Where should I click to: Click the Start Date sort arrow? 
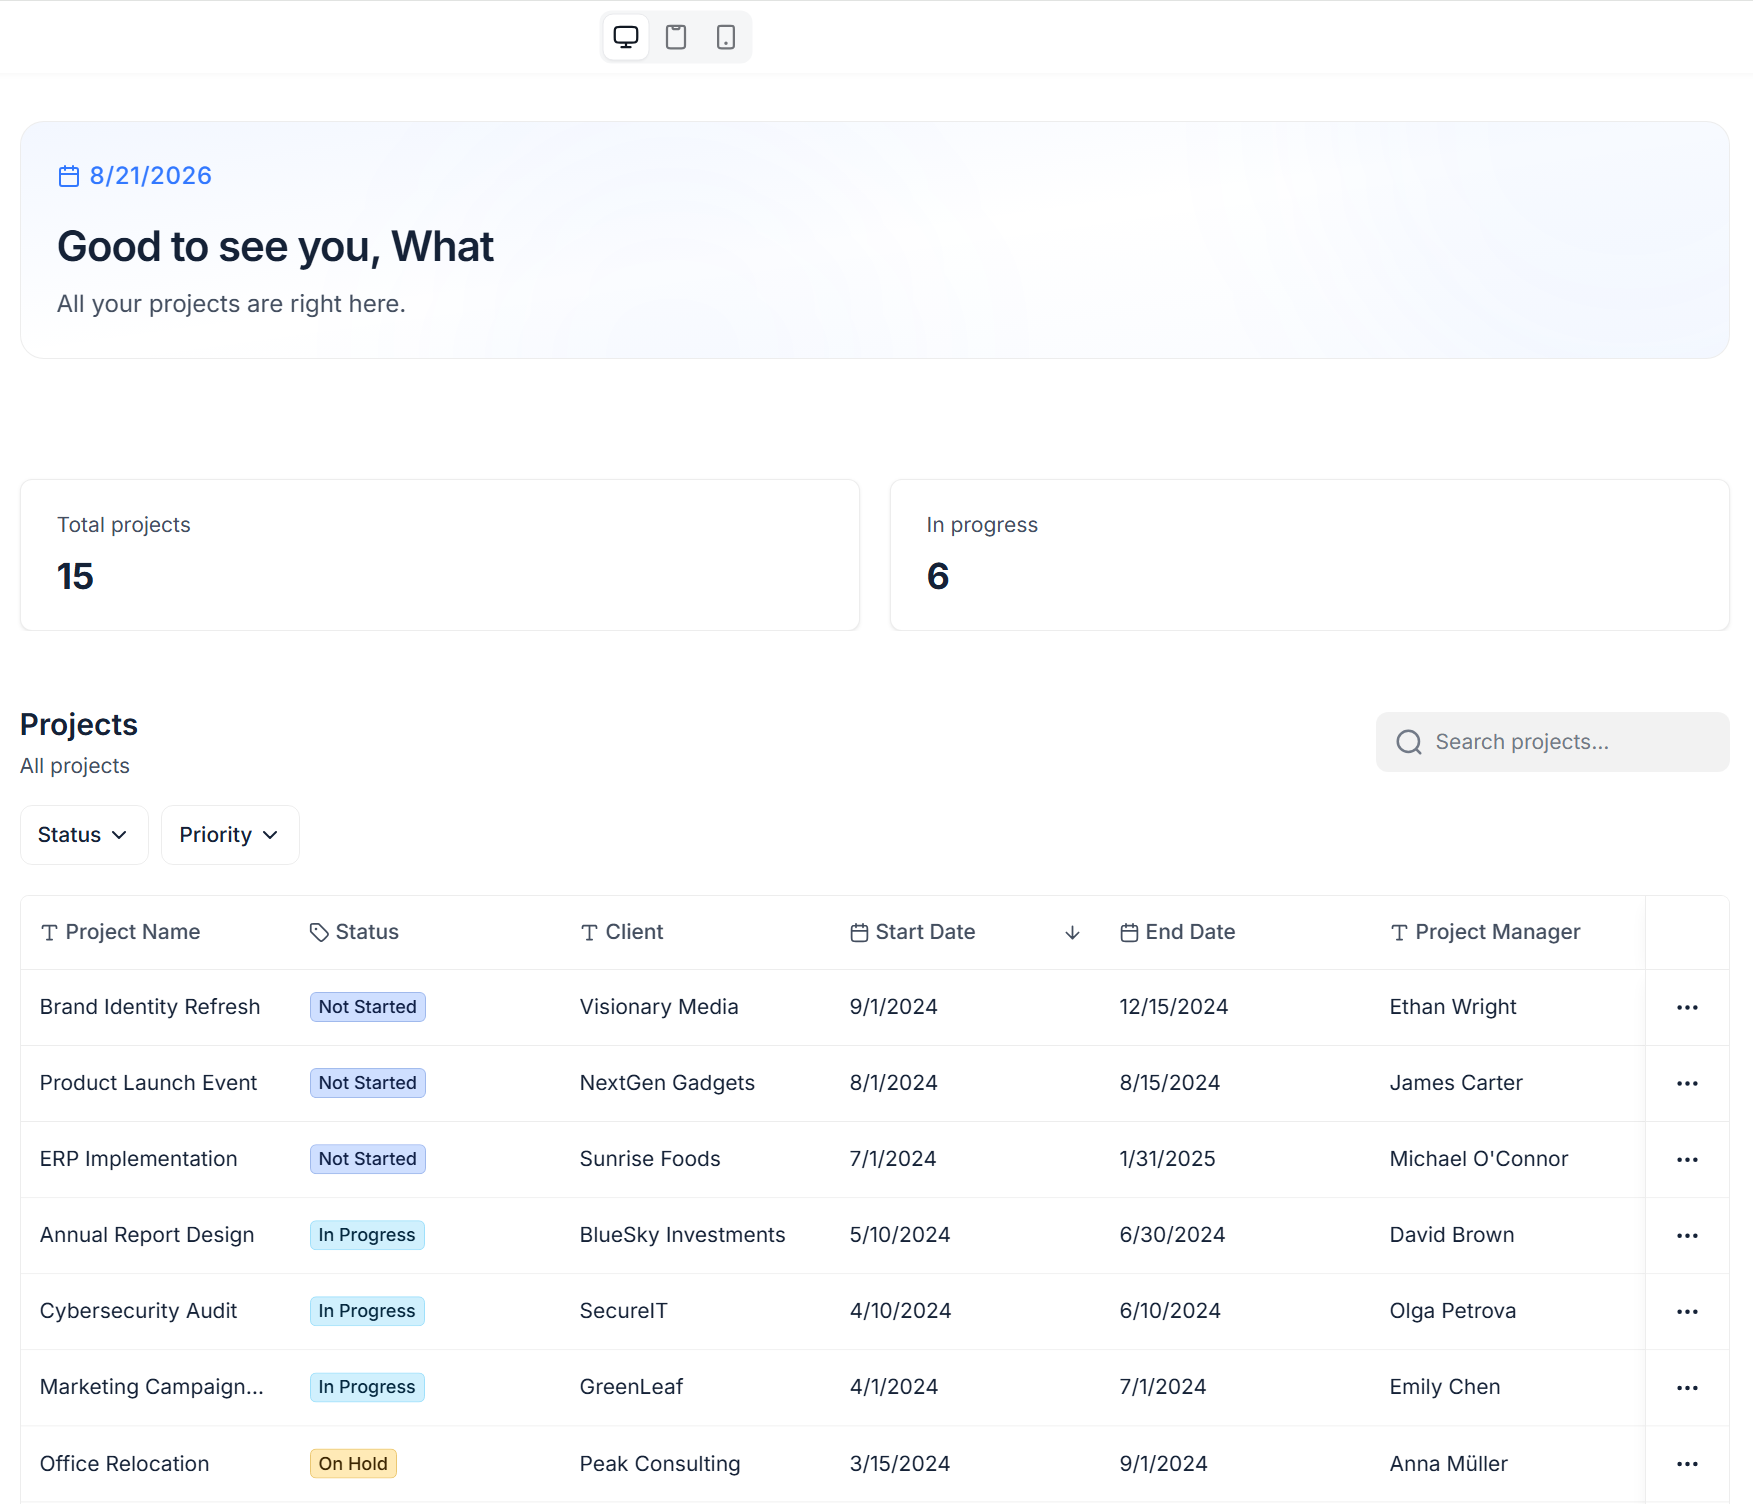coord(1072,932)
